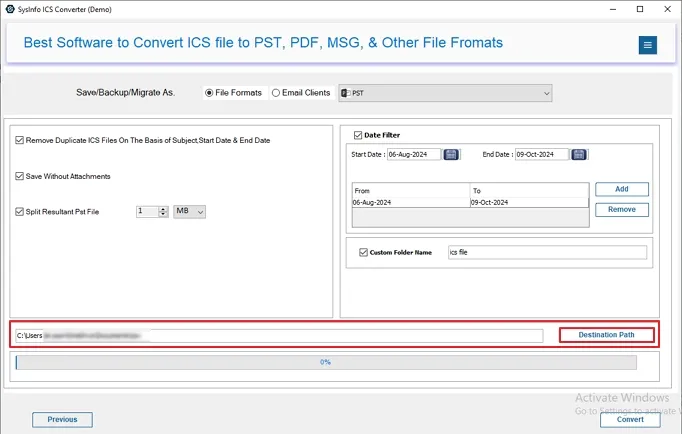Viewport: 682px width, 434px height.
Task: Increase split size stepper value
Action: click(163, 209)
